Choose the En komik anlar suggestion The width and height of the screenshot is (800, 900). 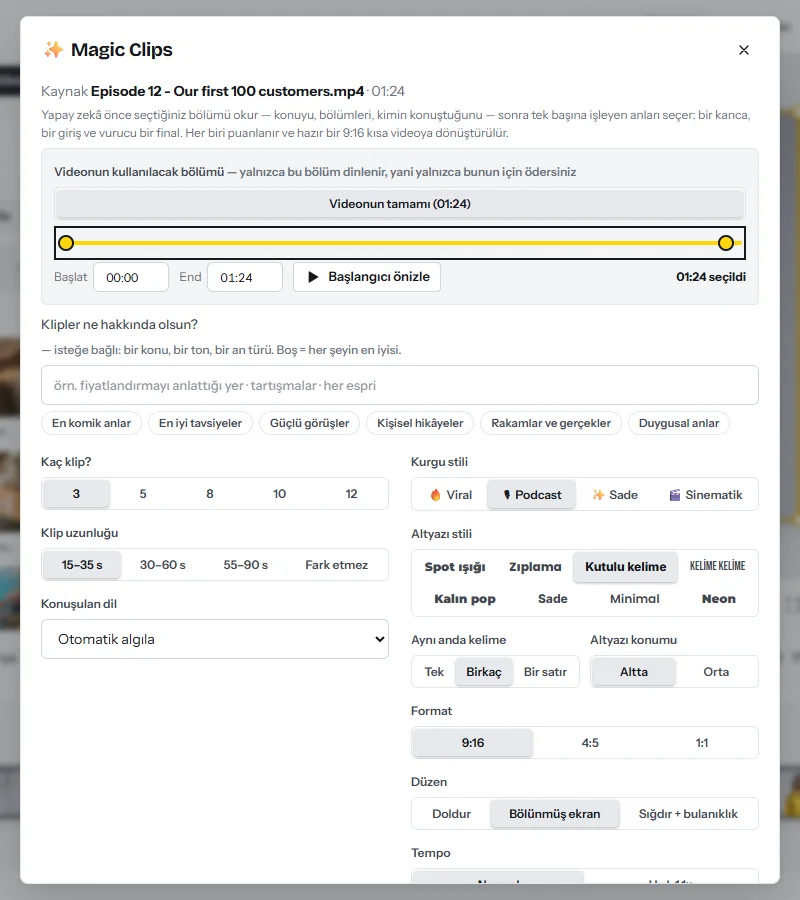pyautogui.click(x=91, y=423)
